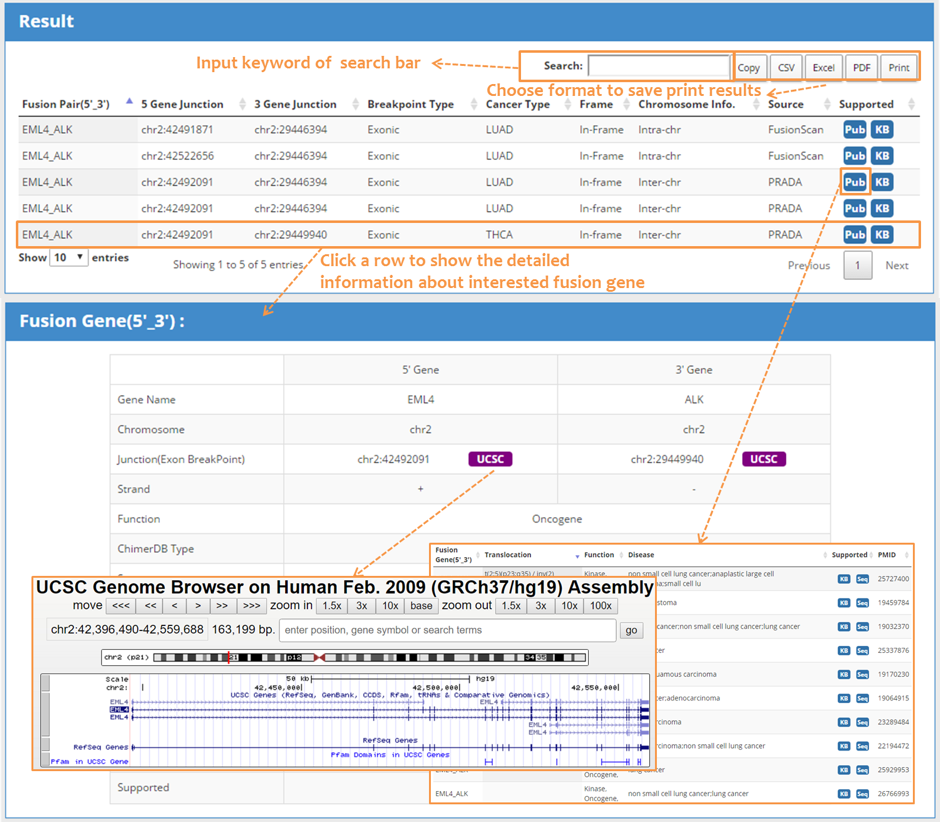Go to the Next results page
The width and height of the screenshot is (940, 822).
897,266
